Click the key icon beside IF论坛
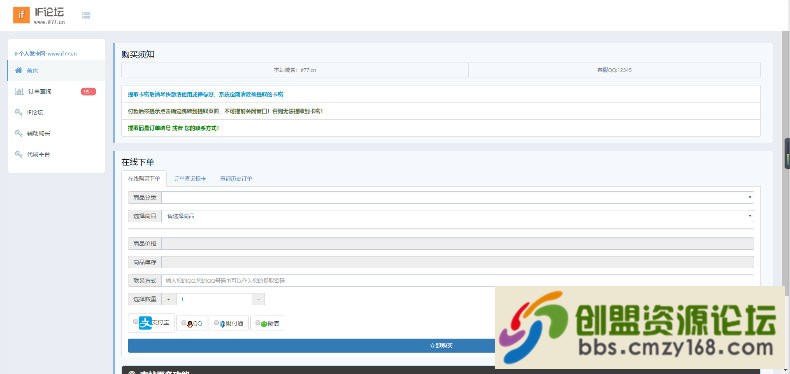This screenshot has width=790, height=374. (19, 112)
